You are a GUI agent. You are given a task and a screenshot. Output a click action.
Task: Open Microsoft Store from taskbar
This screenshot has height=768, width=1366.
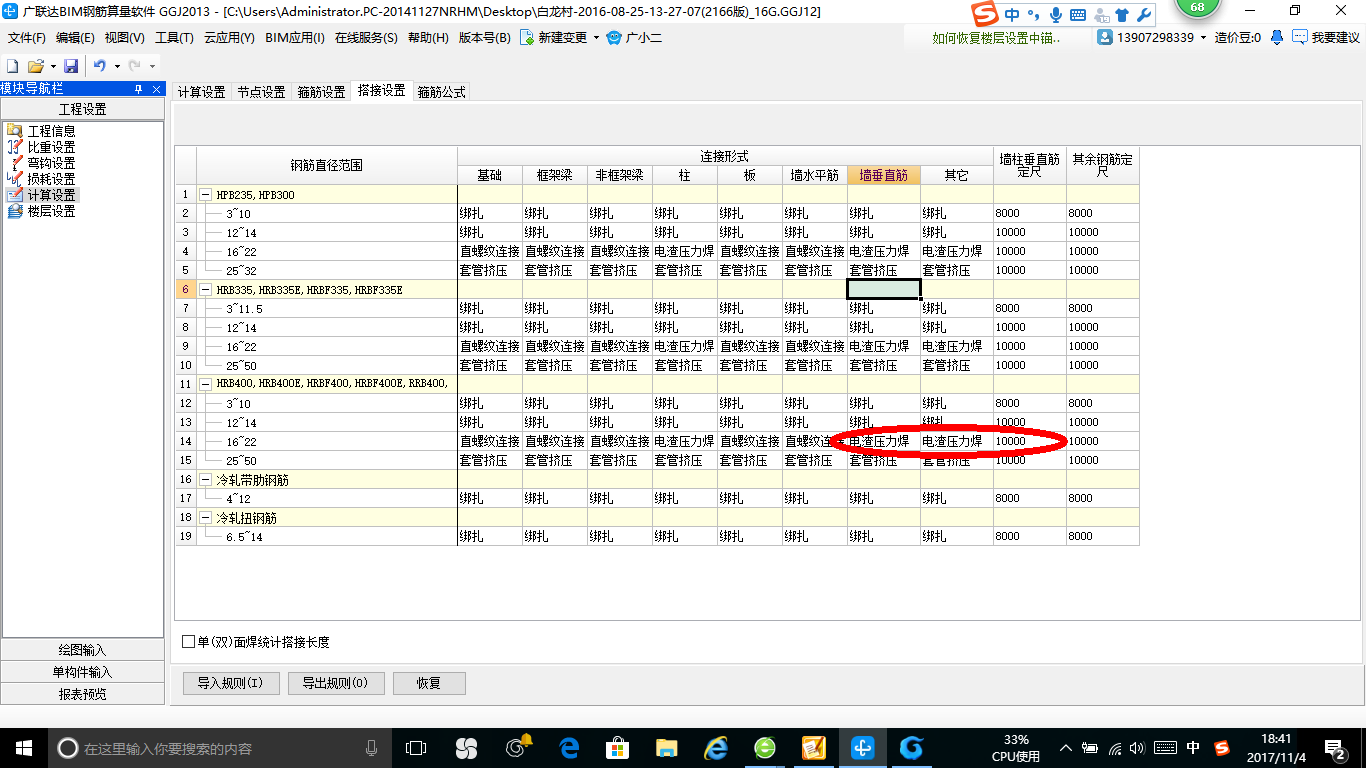click(618, 747)
